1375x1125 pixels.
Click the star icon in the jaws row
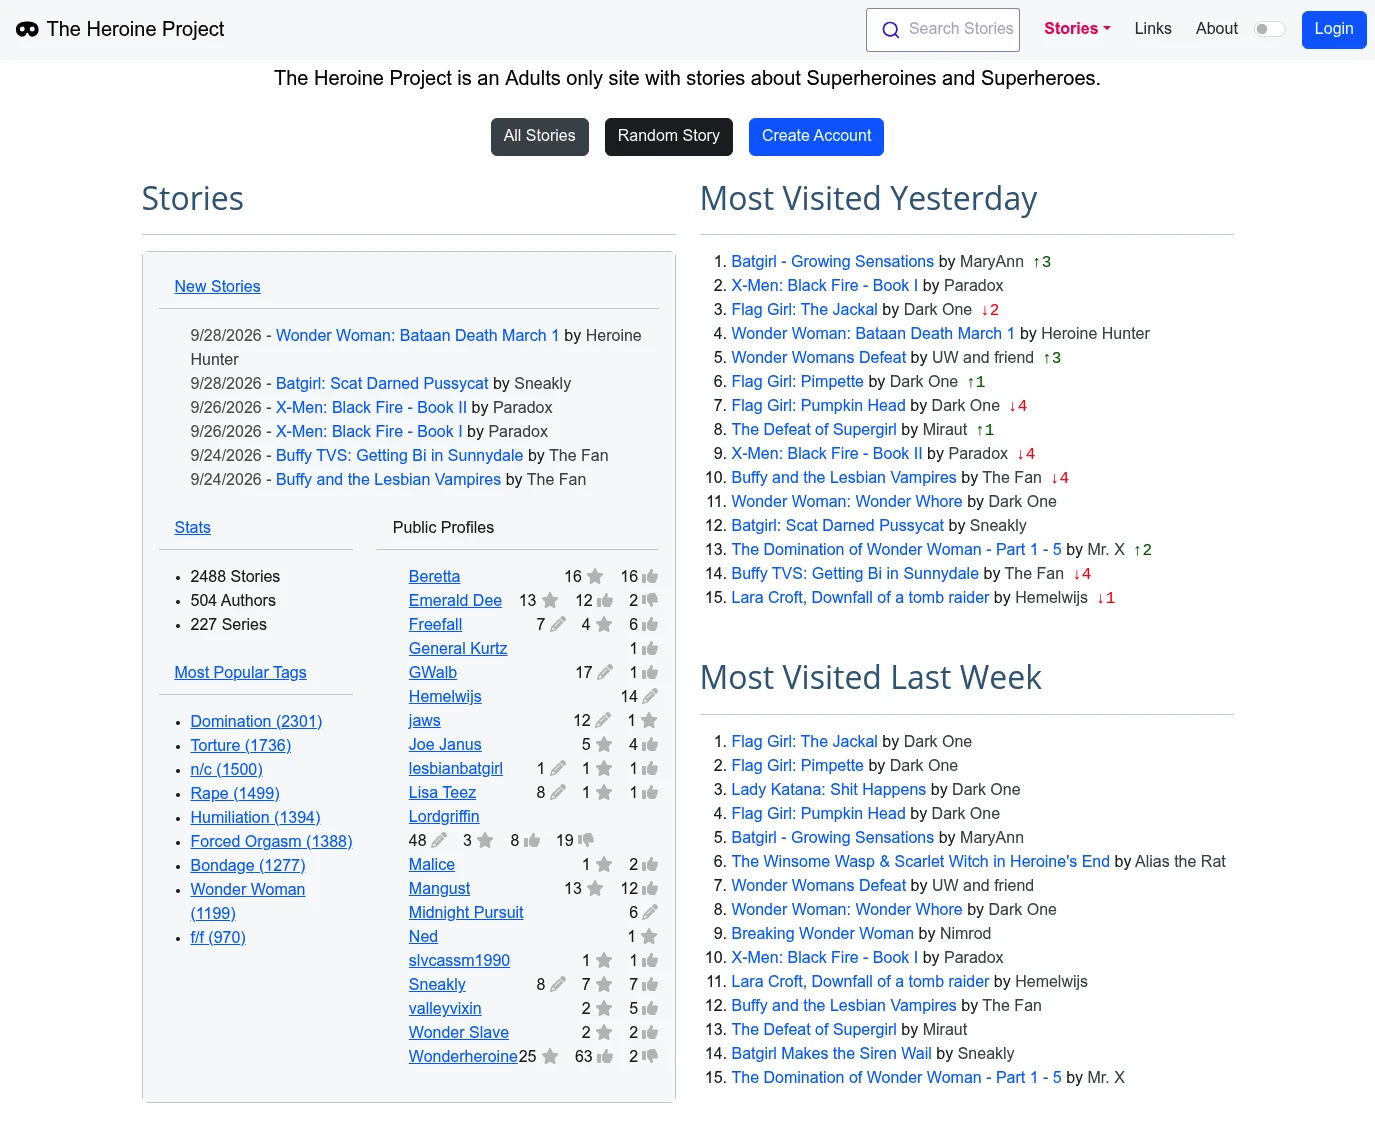click(x=650, y=721)
